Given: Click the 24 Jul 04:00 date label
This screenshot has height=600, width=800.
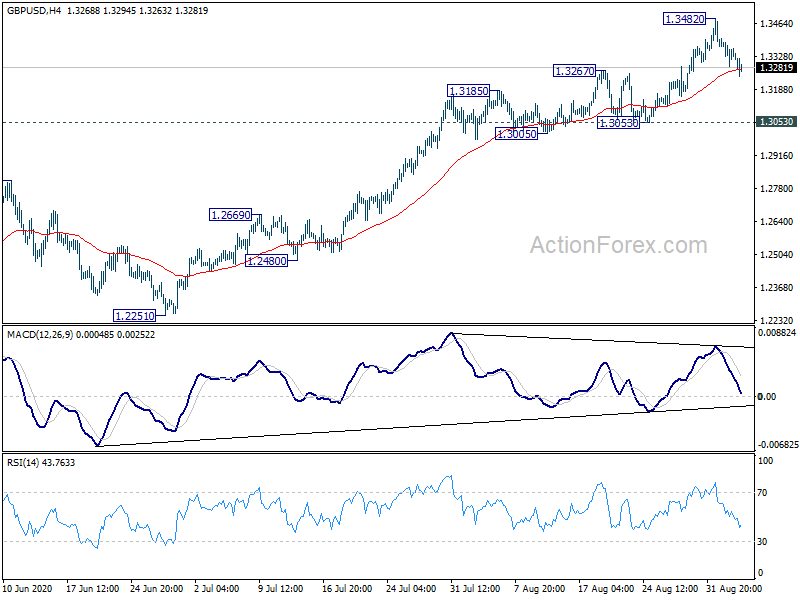Looking at the screenshot, I should (412, 588).
